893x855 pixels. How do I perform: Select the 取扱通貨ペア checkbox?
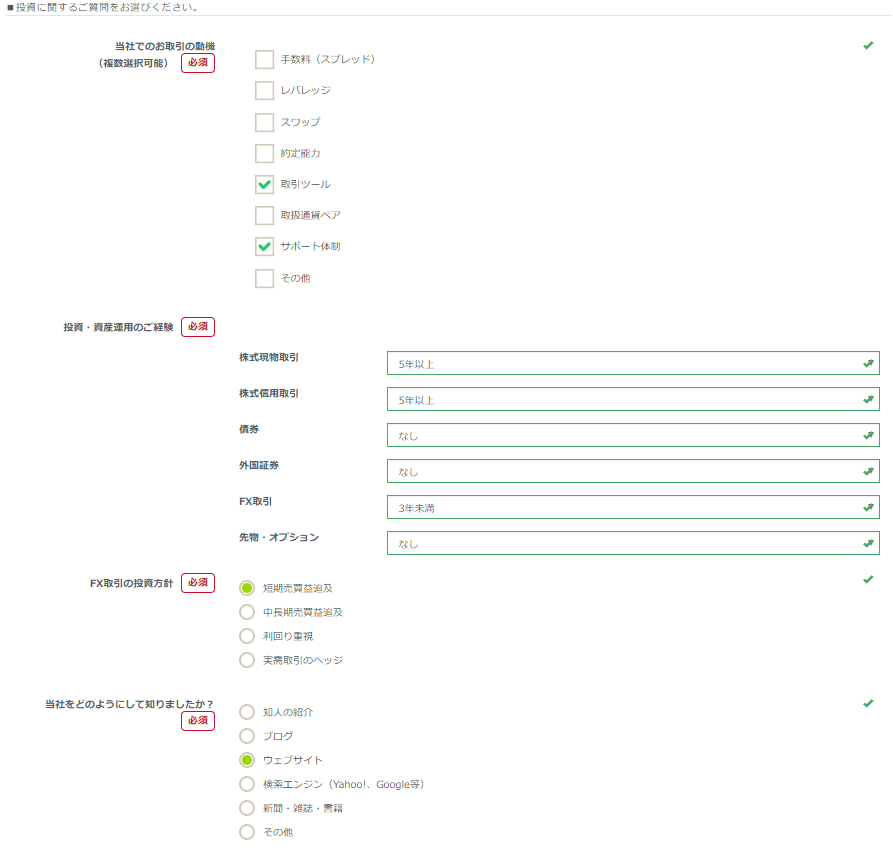point(264,215)
